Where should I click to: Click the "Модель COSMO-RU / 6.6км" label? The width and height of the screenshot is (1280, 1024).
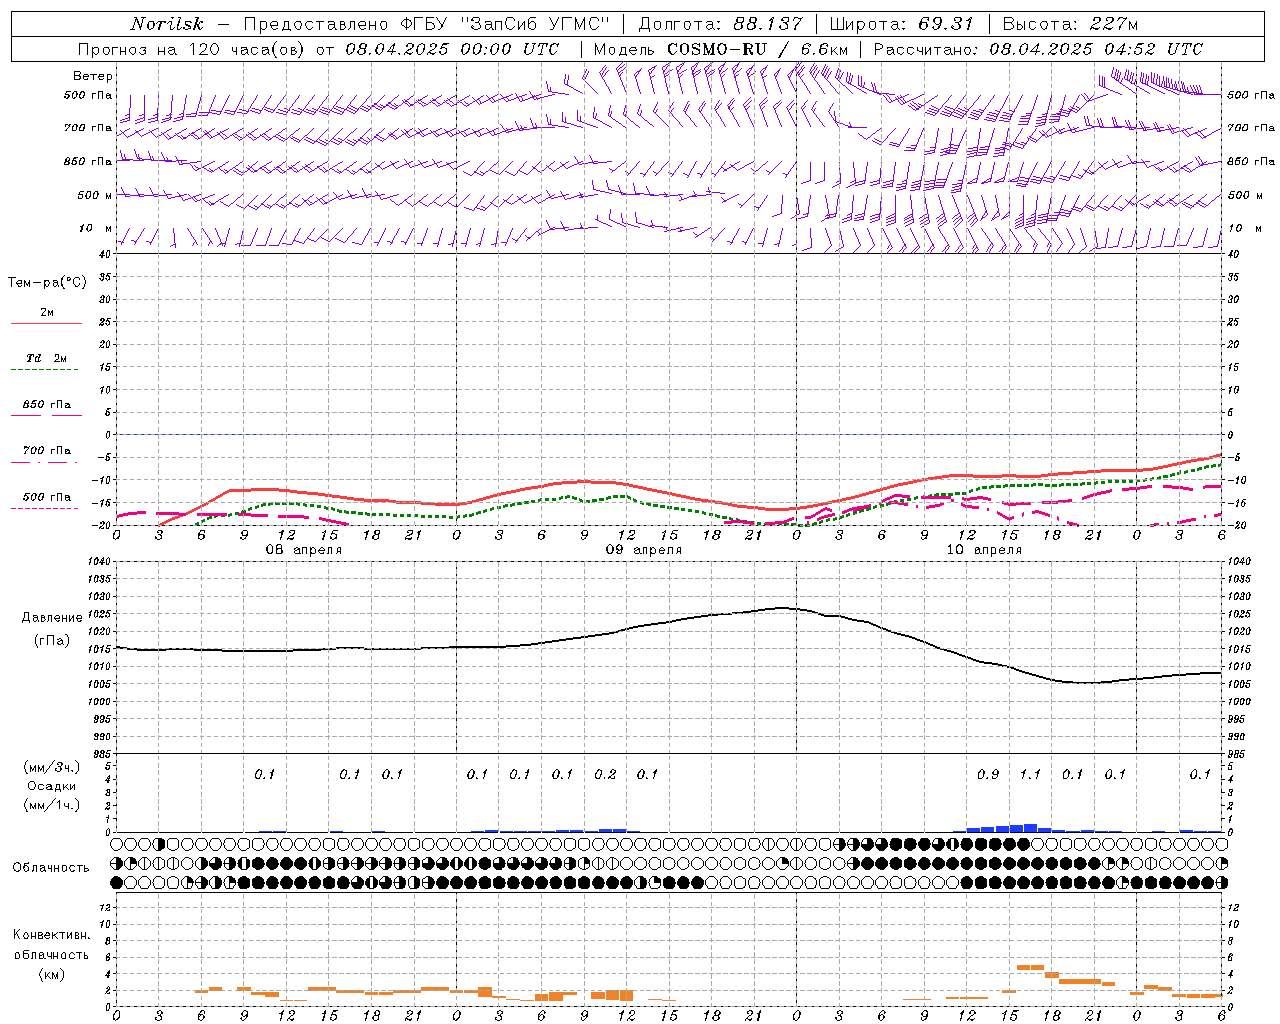(720, 49)
